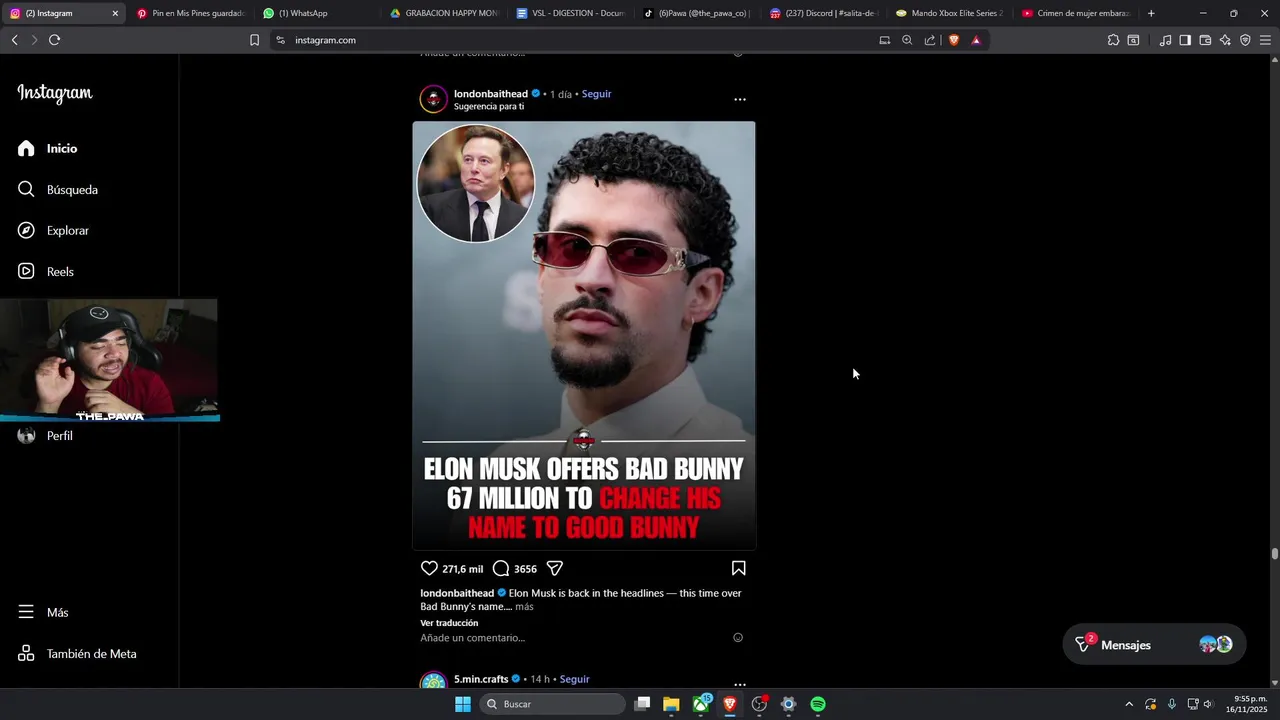Like the londonbaithead post with heart icon
The image size is (1280, 720).
[429, 568]
